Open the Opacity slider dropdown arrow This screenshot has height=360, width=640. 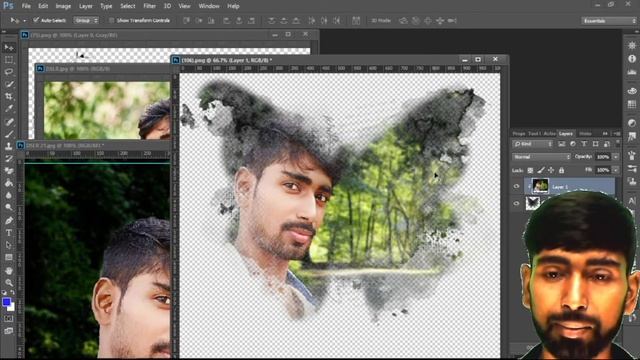click(616, 157)
